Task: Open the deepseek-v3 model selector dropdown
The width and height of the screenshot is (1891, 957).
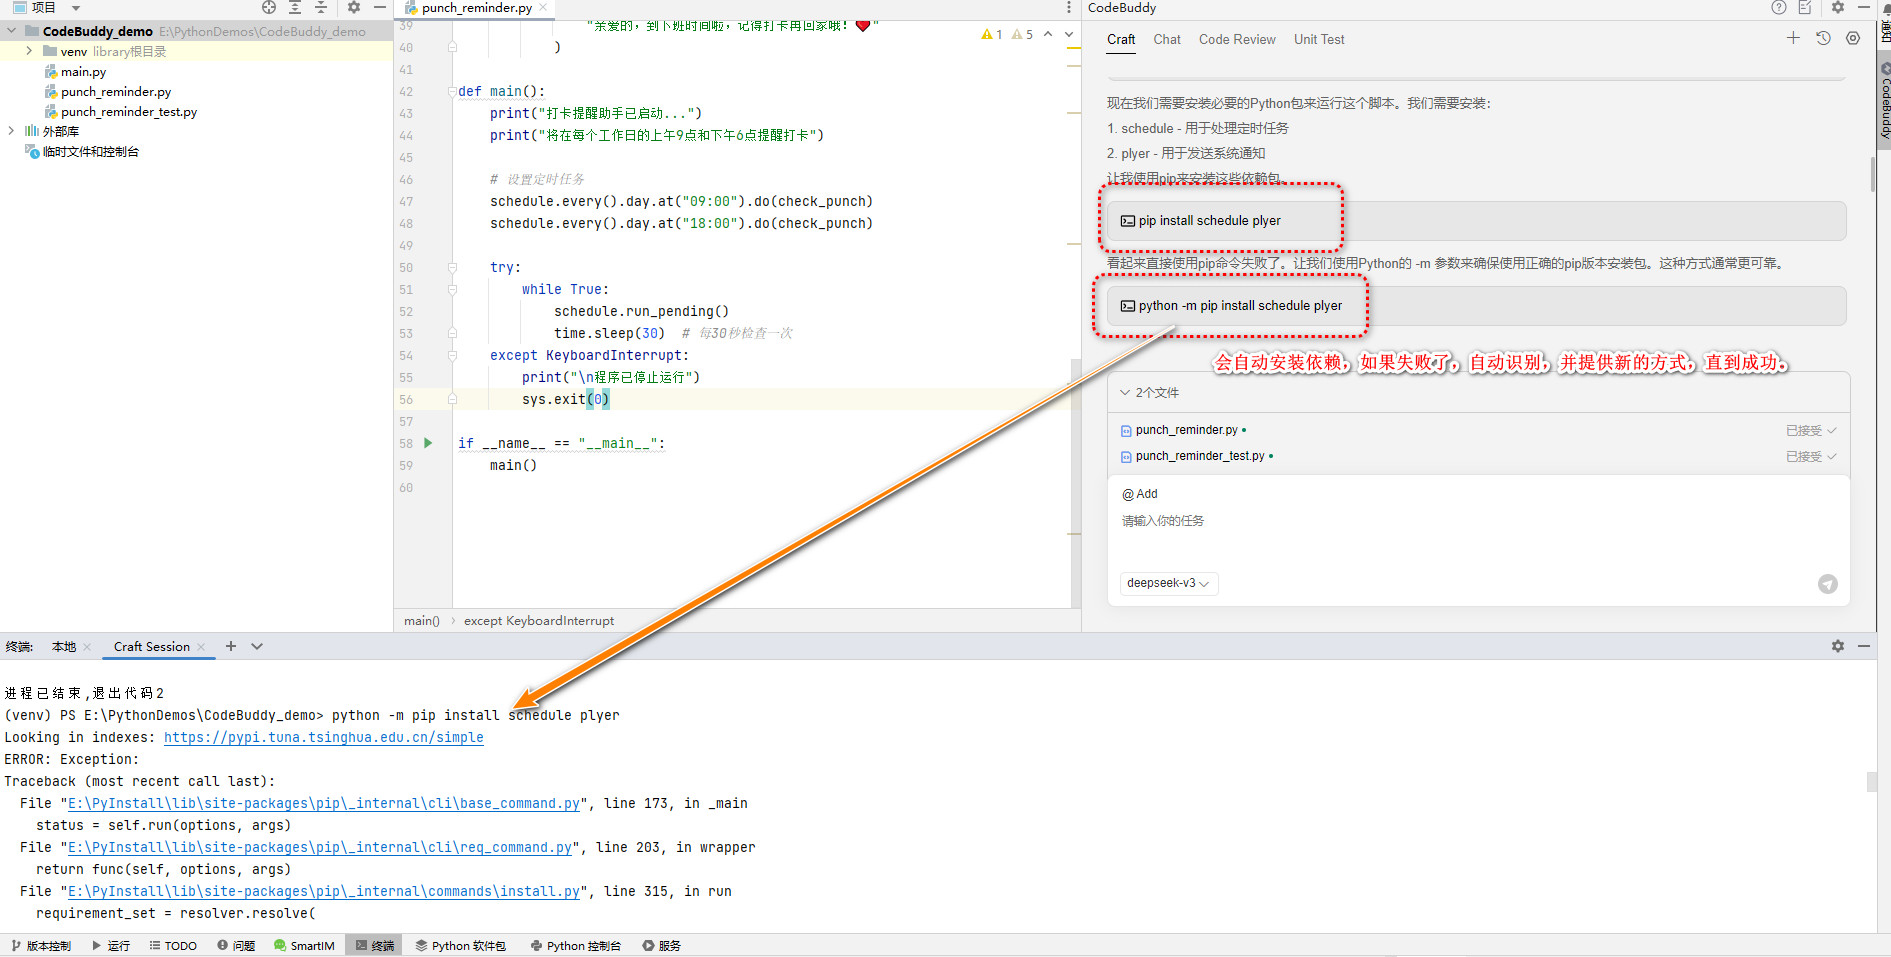Action: click(1168, 583)
